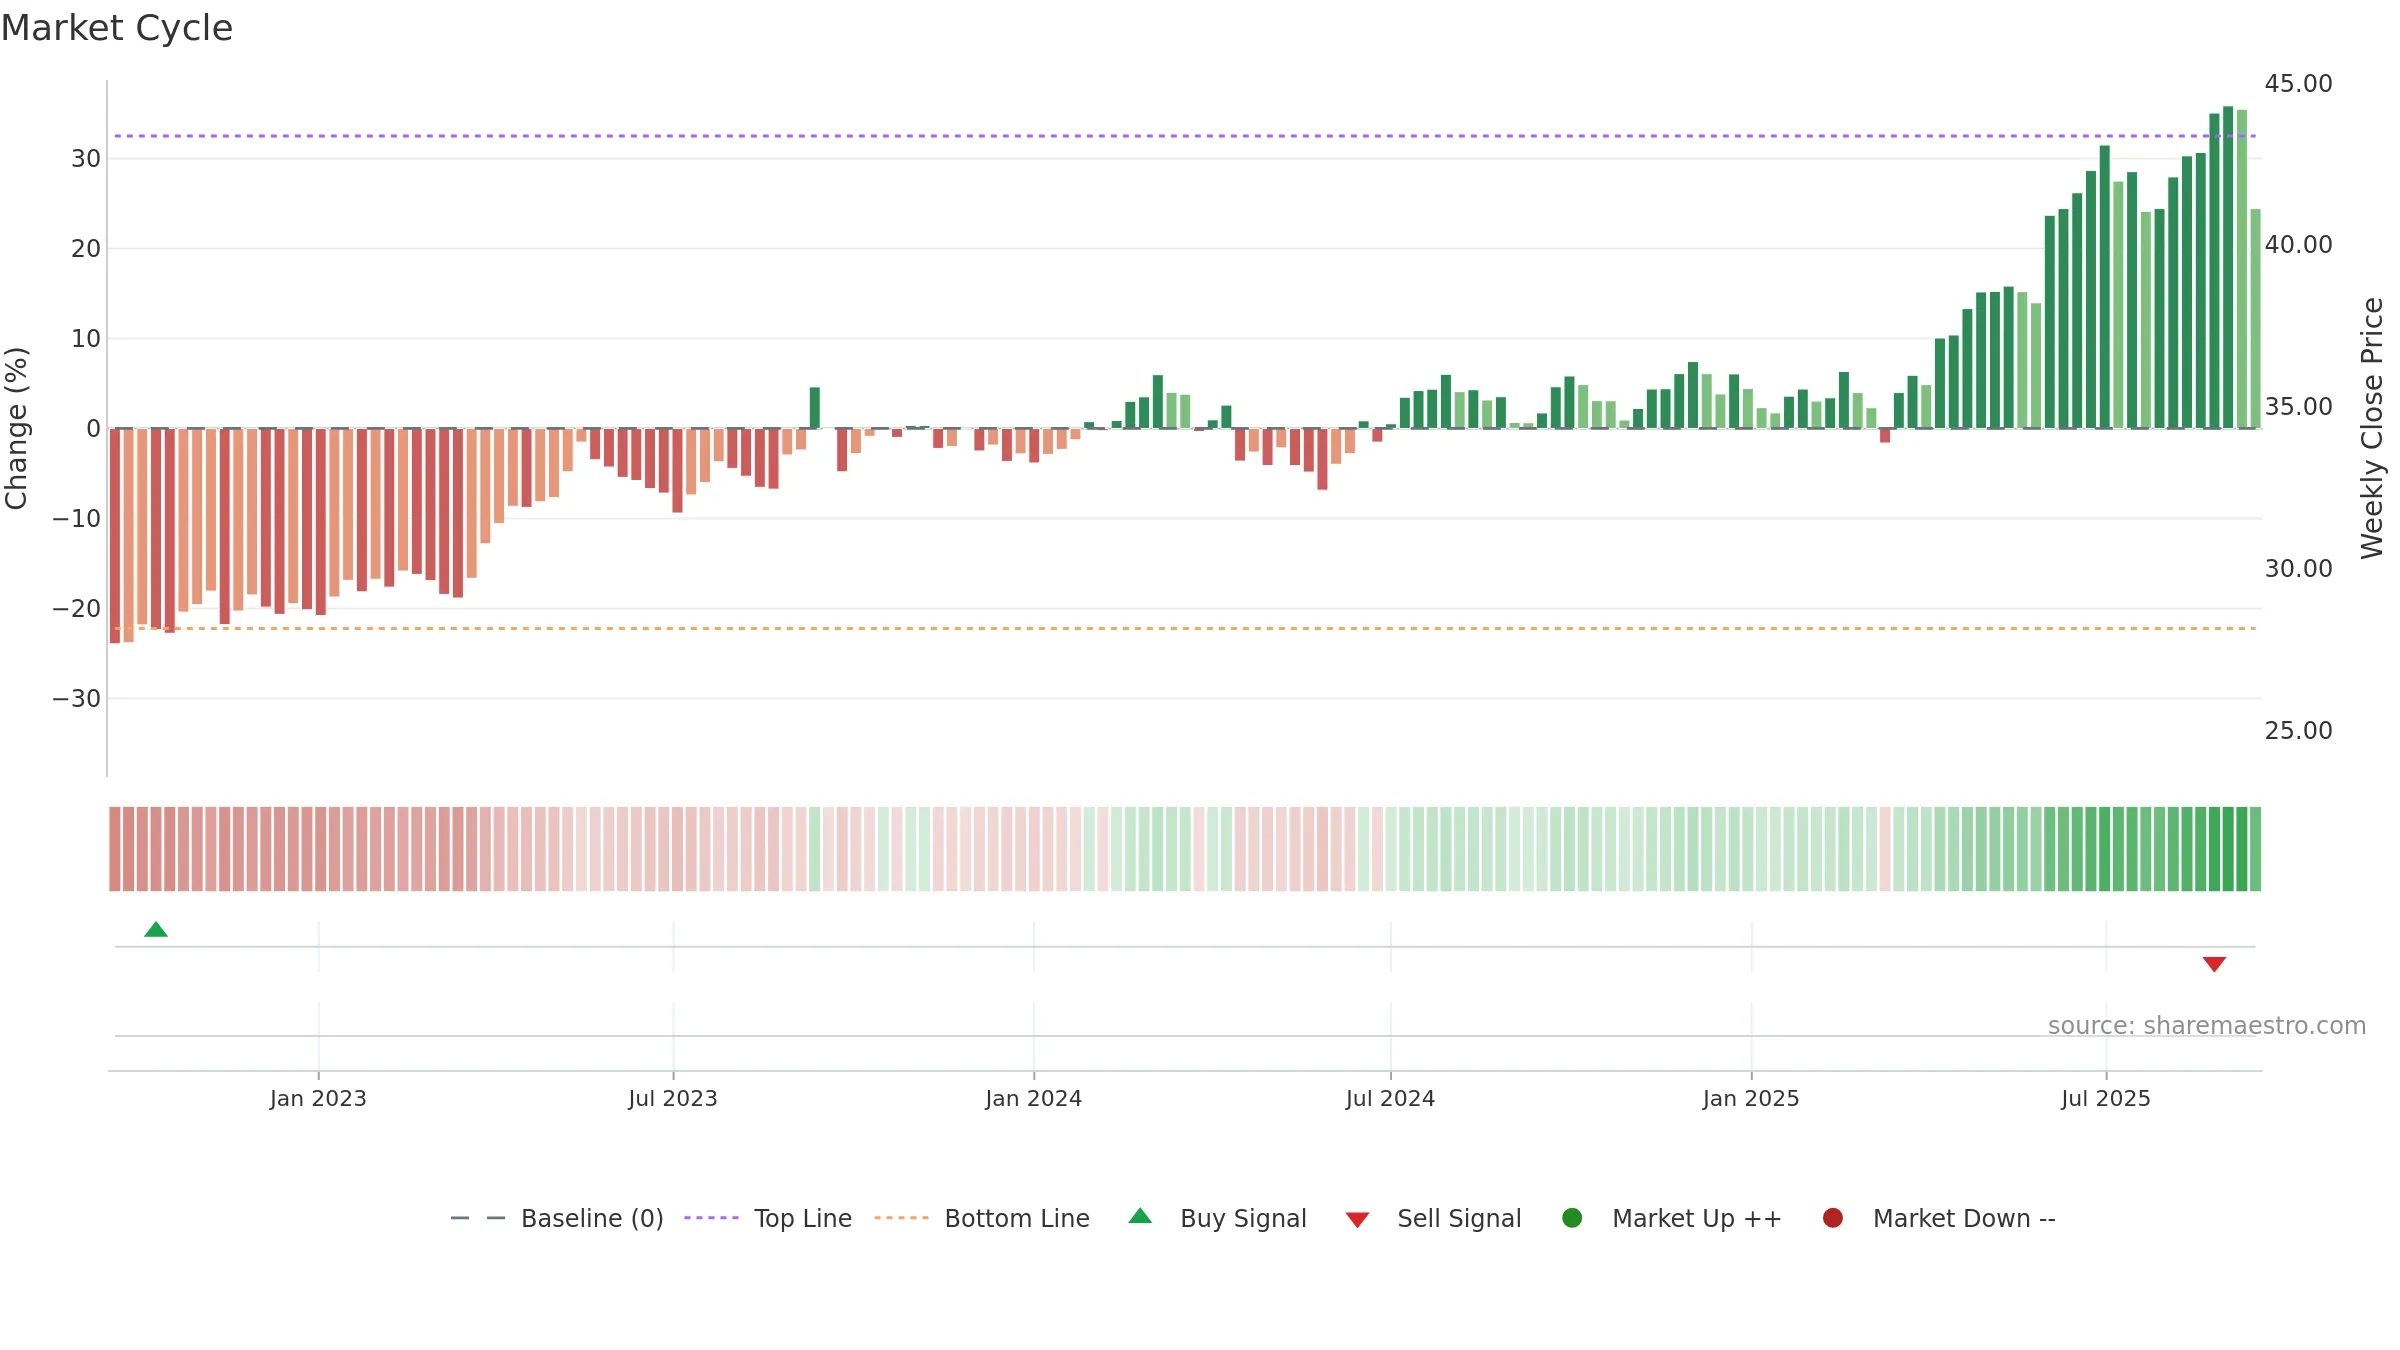Click the gray dashed Baseline swatch

tap(478, 1218)
